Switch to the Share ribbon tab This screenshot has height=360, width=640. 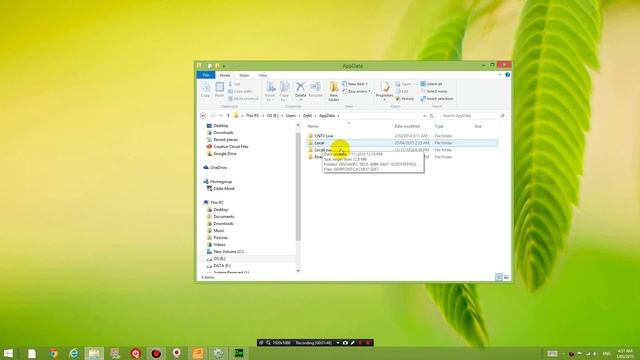point(244,76)
